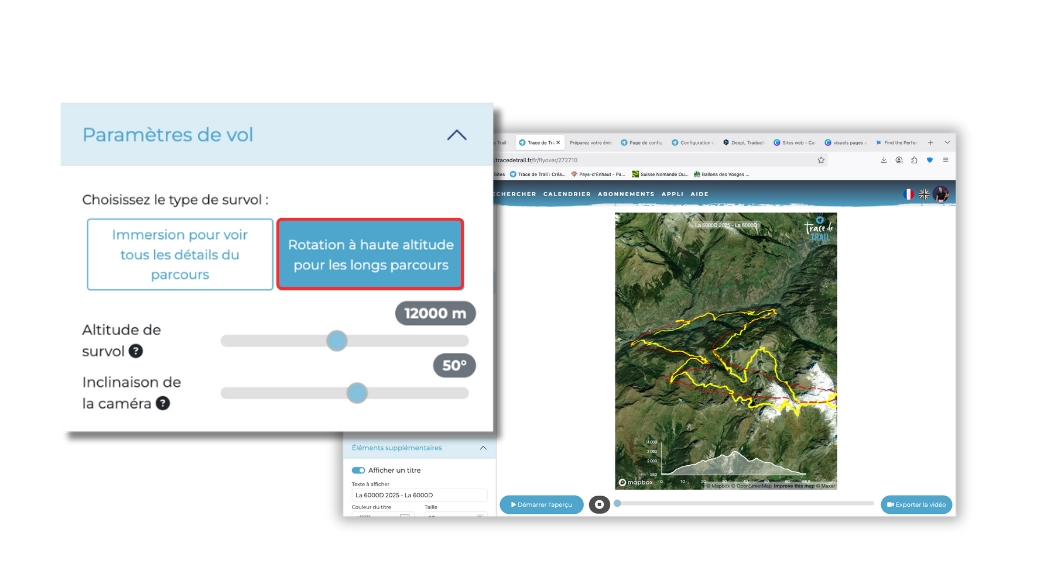
Task: Open the ABONNEMENTS menu item
Action: (626, 194)
